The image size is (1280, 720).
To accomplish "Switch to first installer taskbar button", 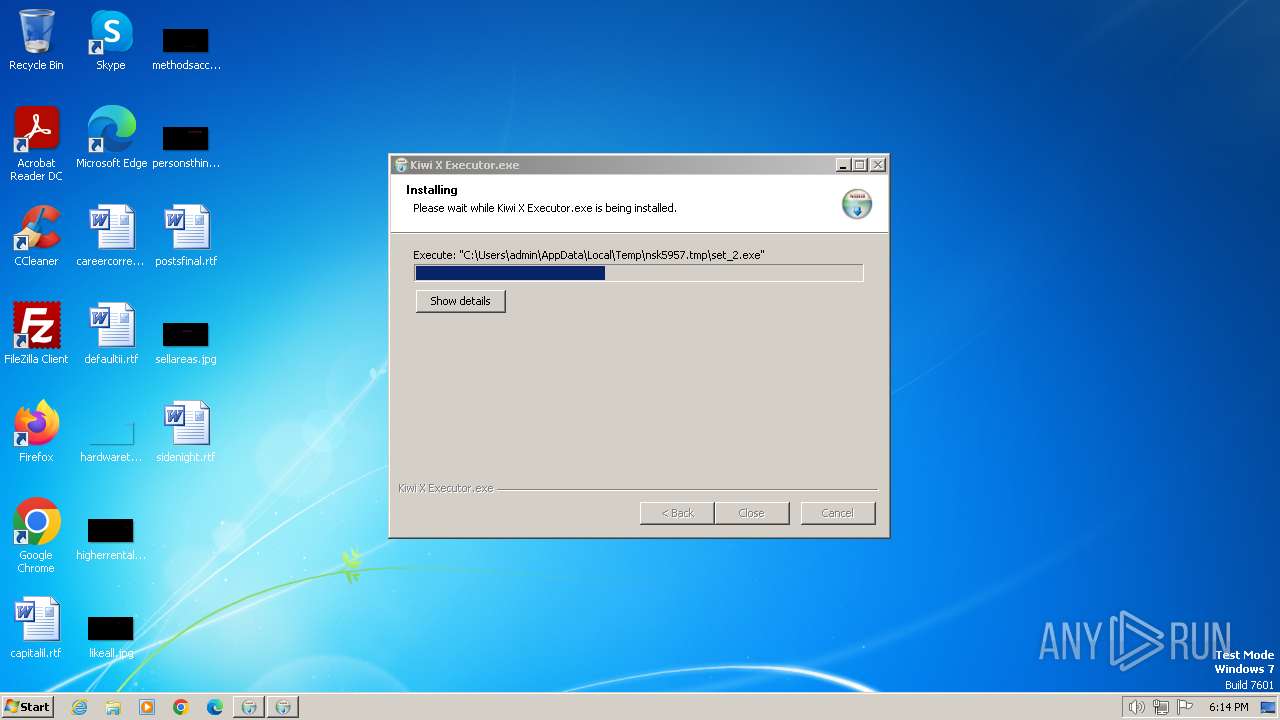I will coord(249,707).
